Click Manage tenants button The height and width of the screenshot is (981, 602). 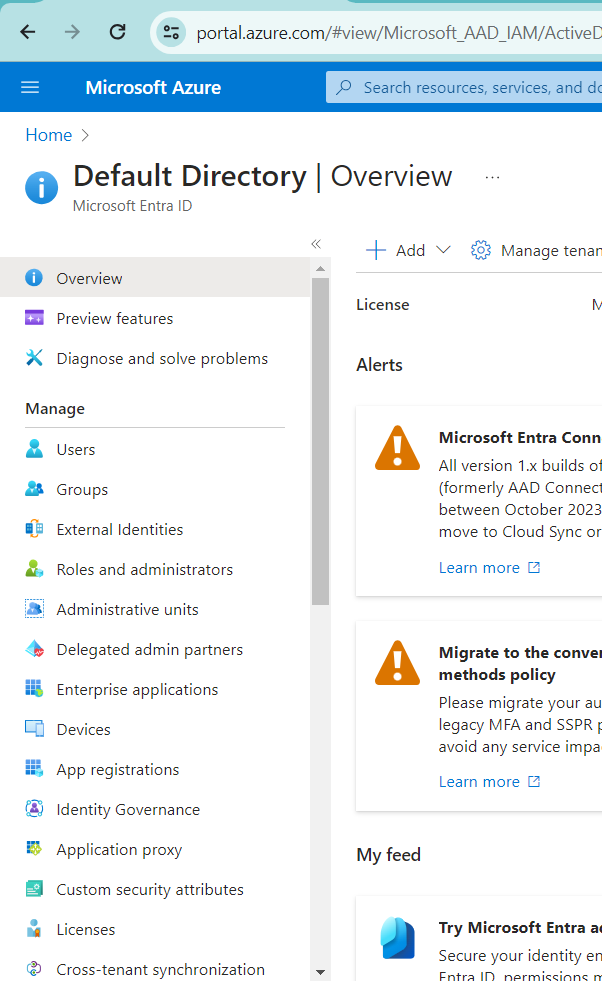pos(537,250)
